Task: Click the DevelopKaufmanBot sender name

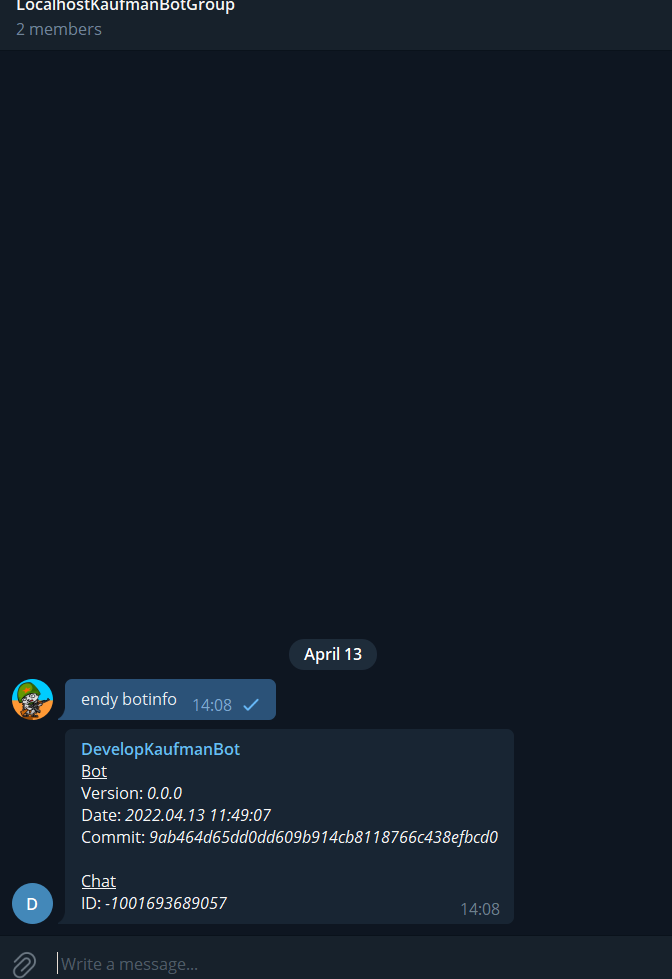Action: (x=161, y=749)
